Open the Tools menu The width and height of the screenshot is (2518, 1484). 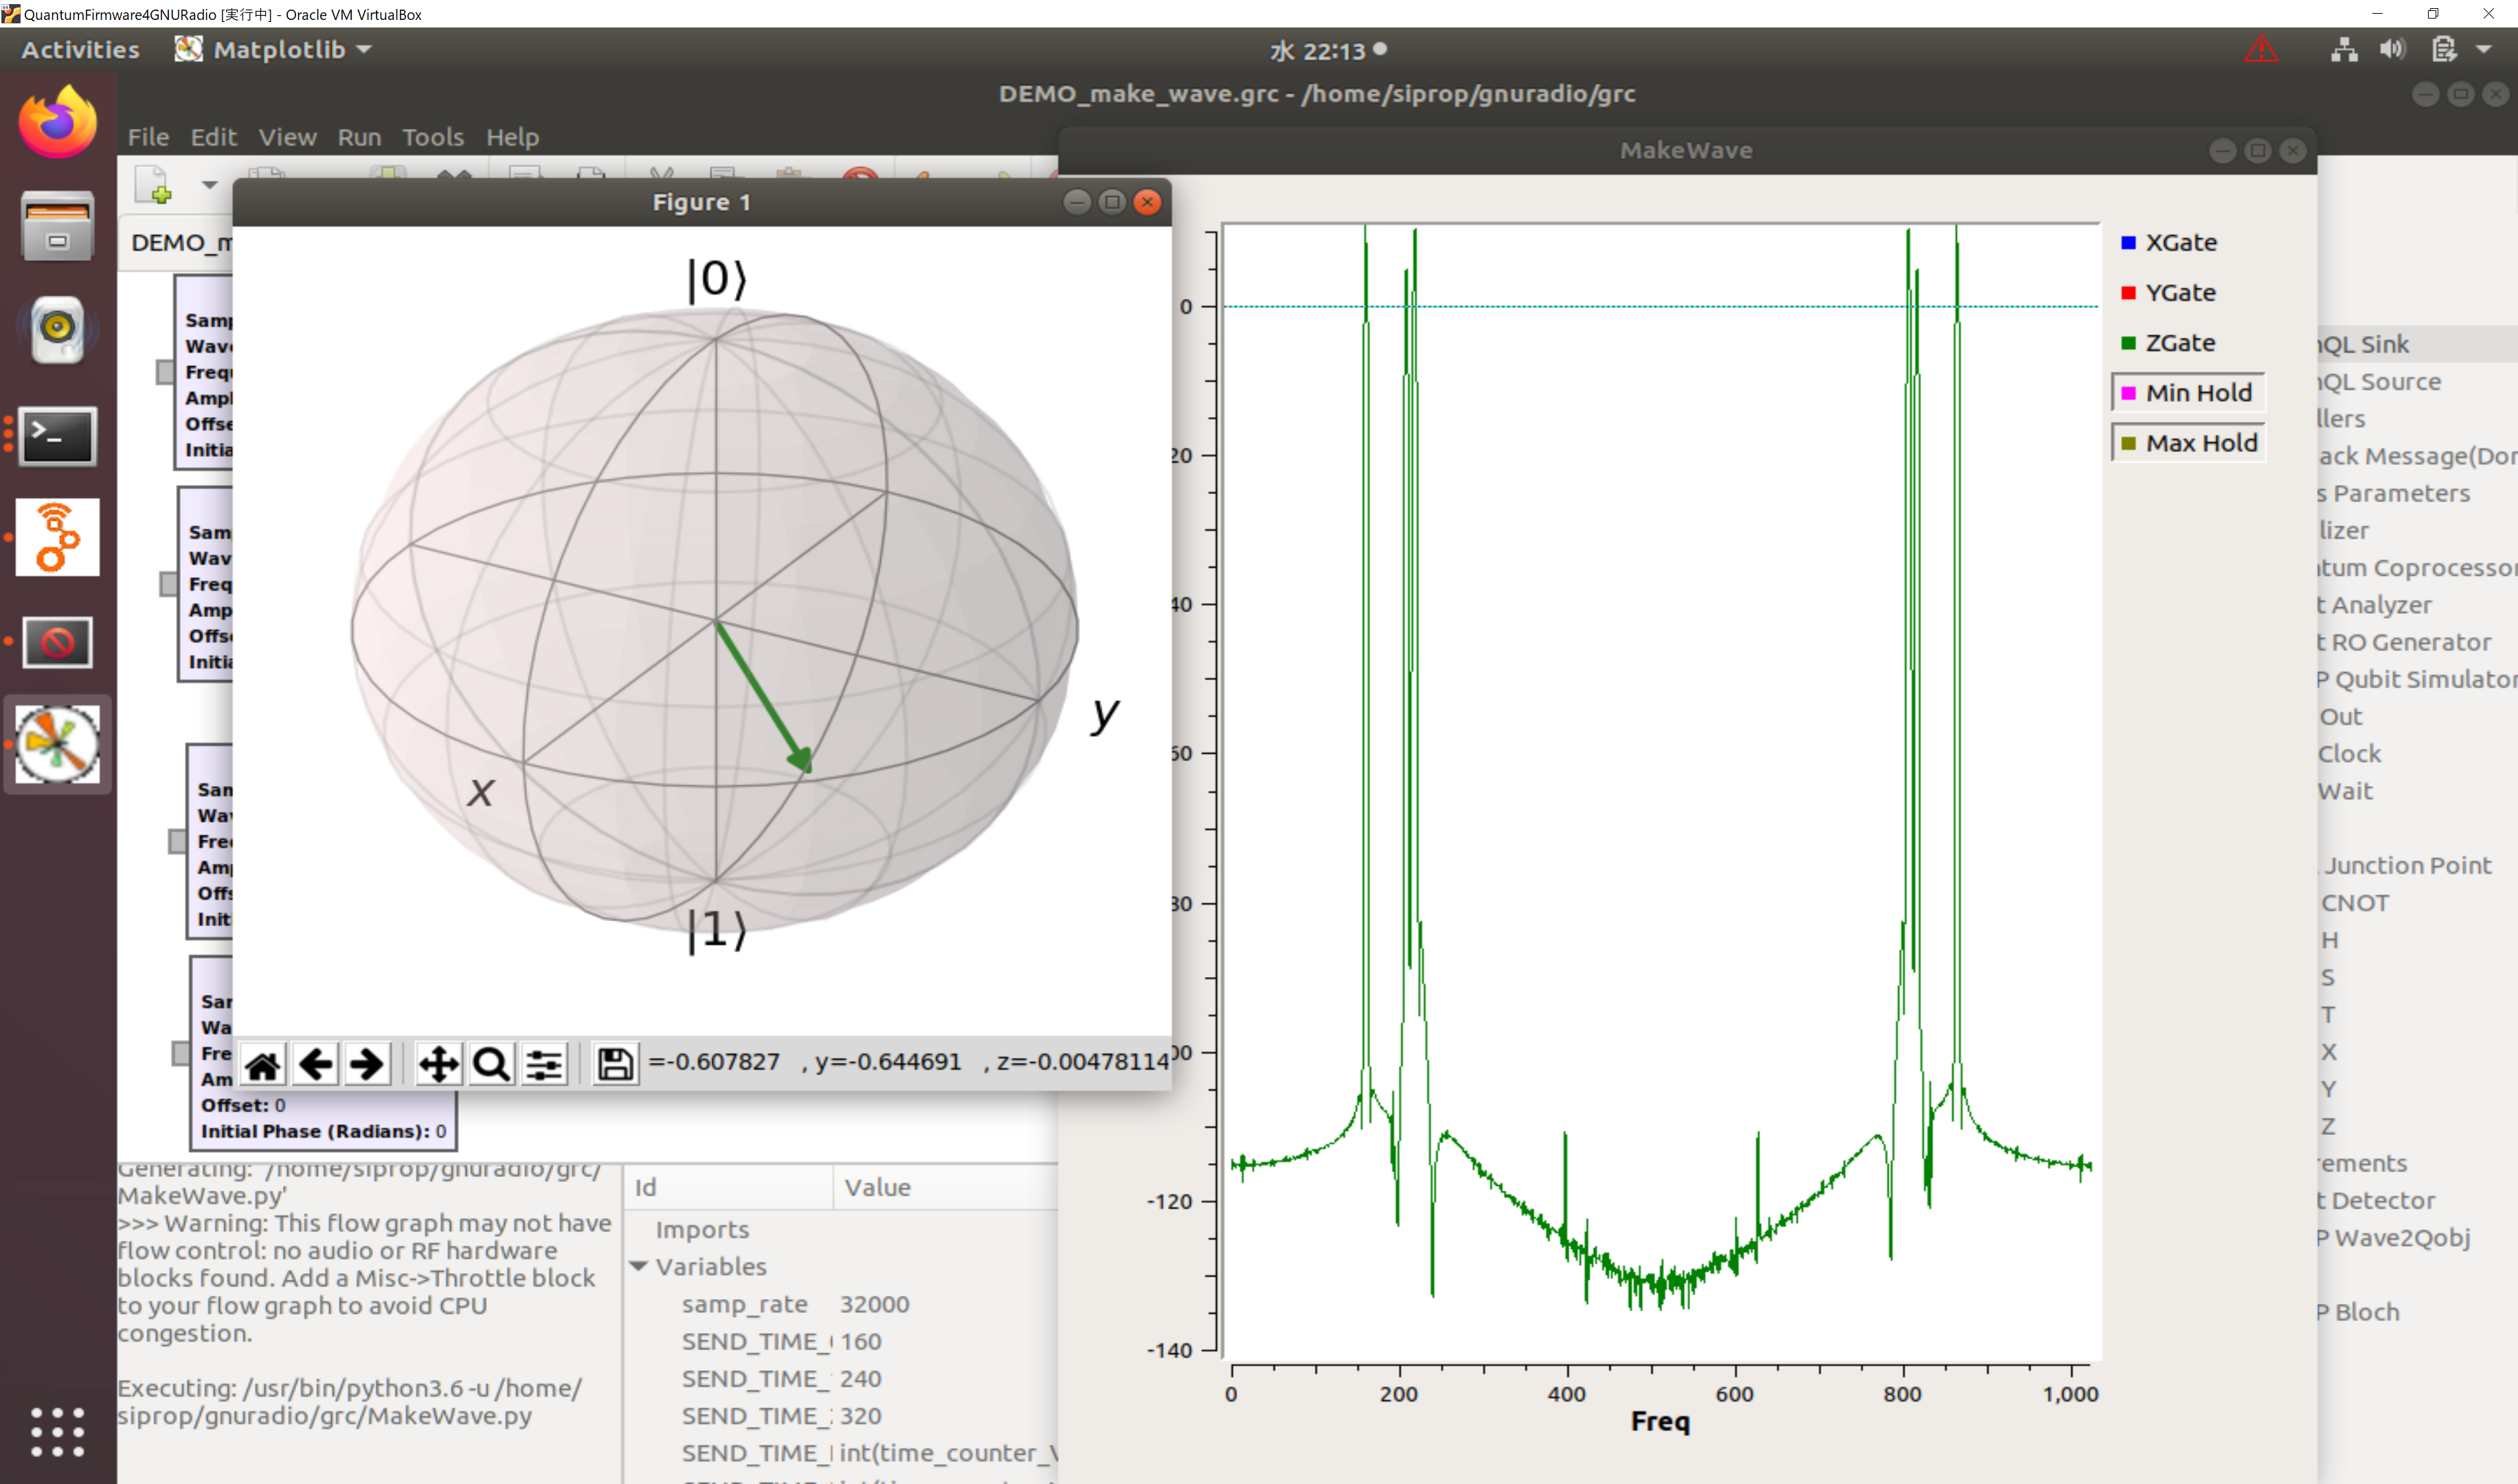pos(432,137)
